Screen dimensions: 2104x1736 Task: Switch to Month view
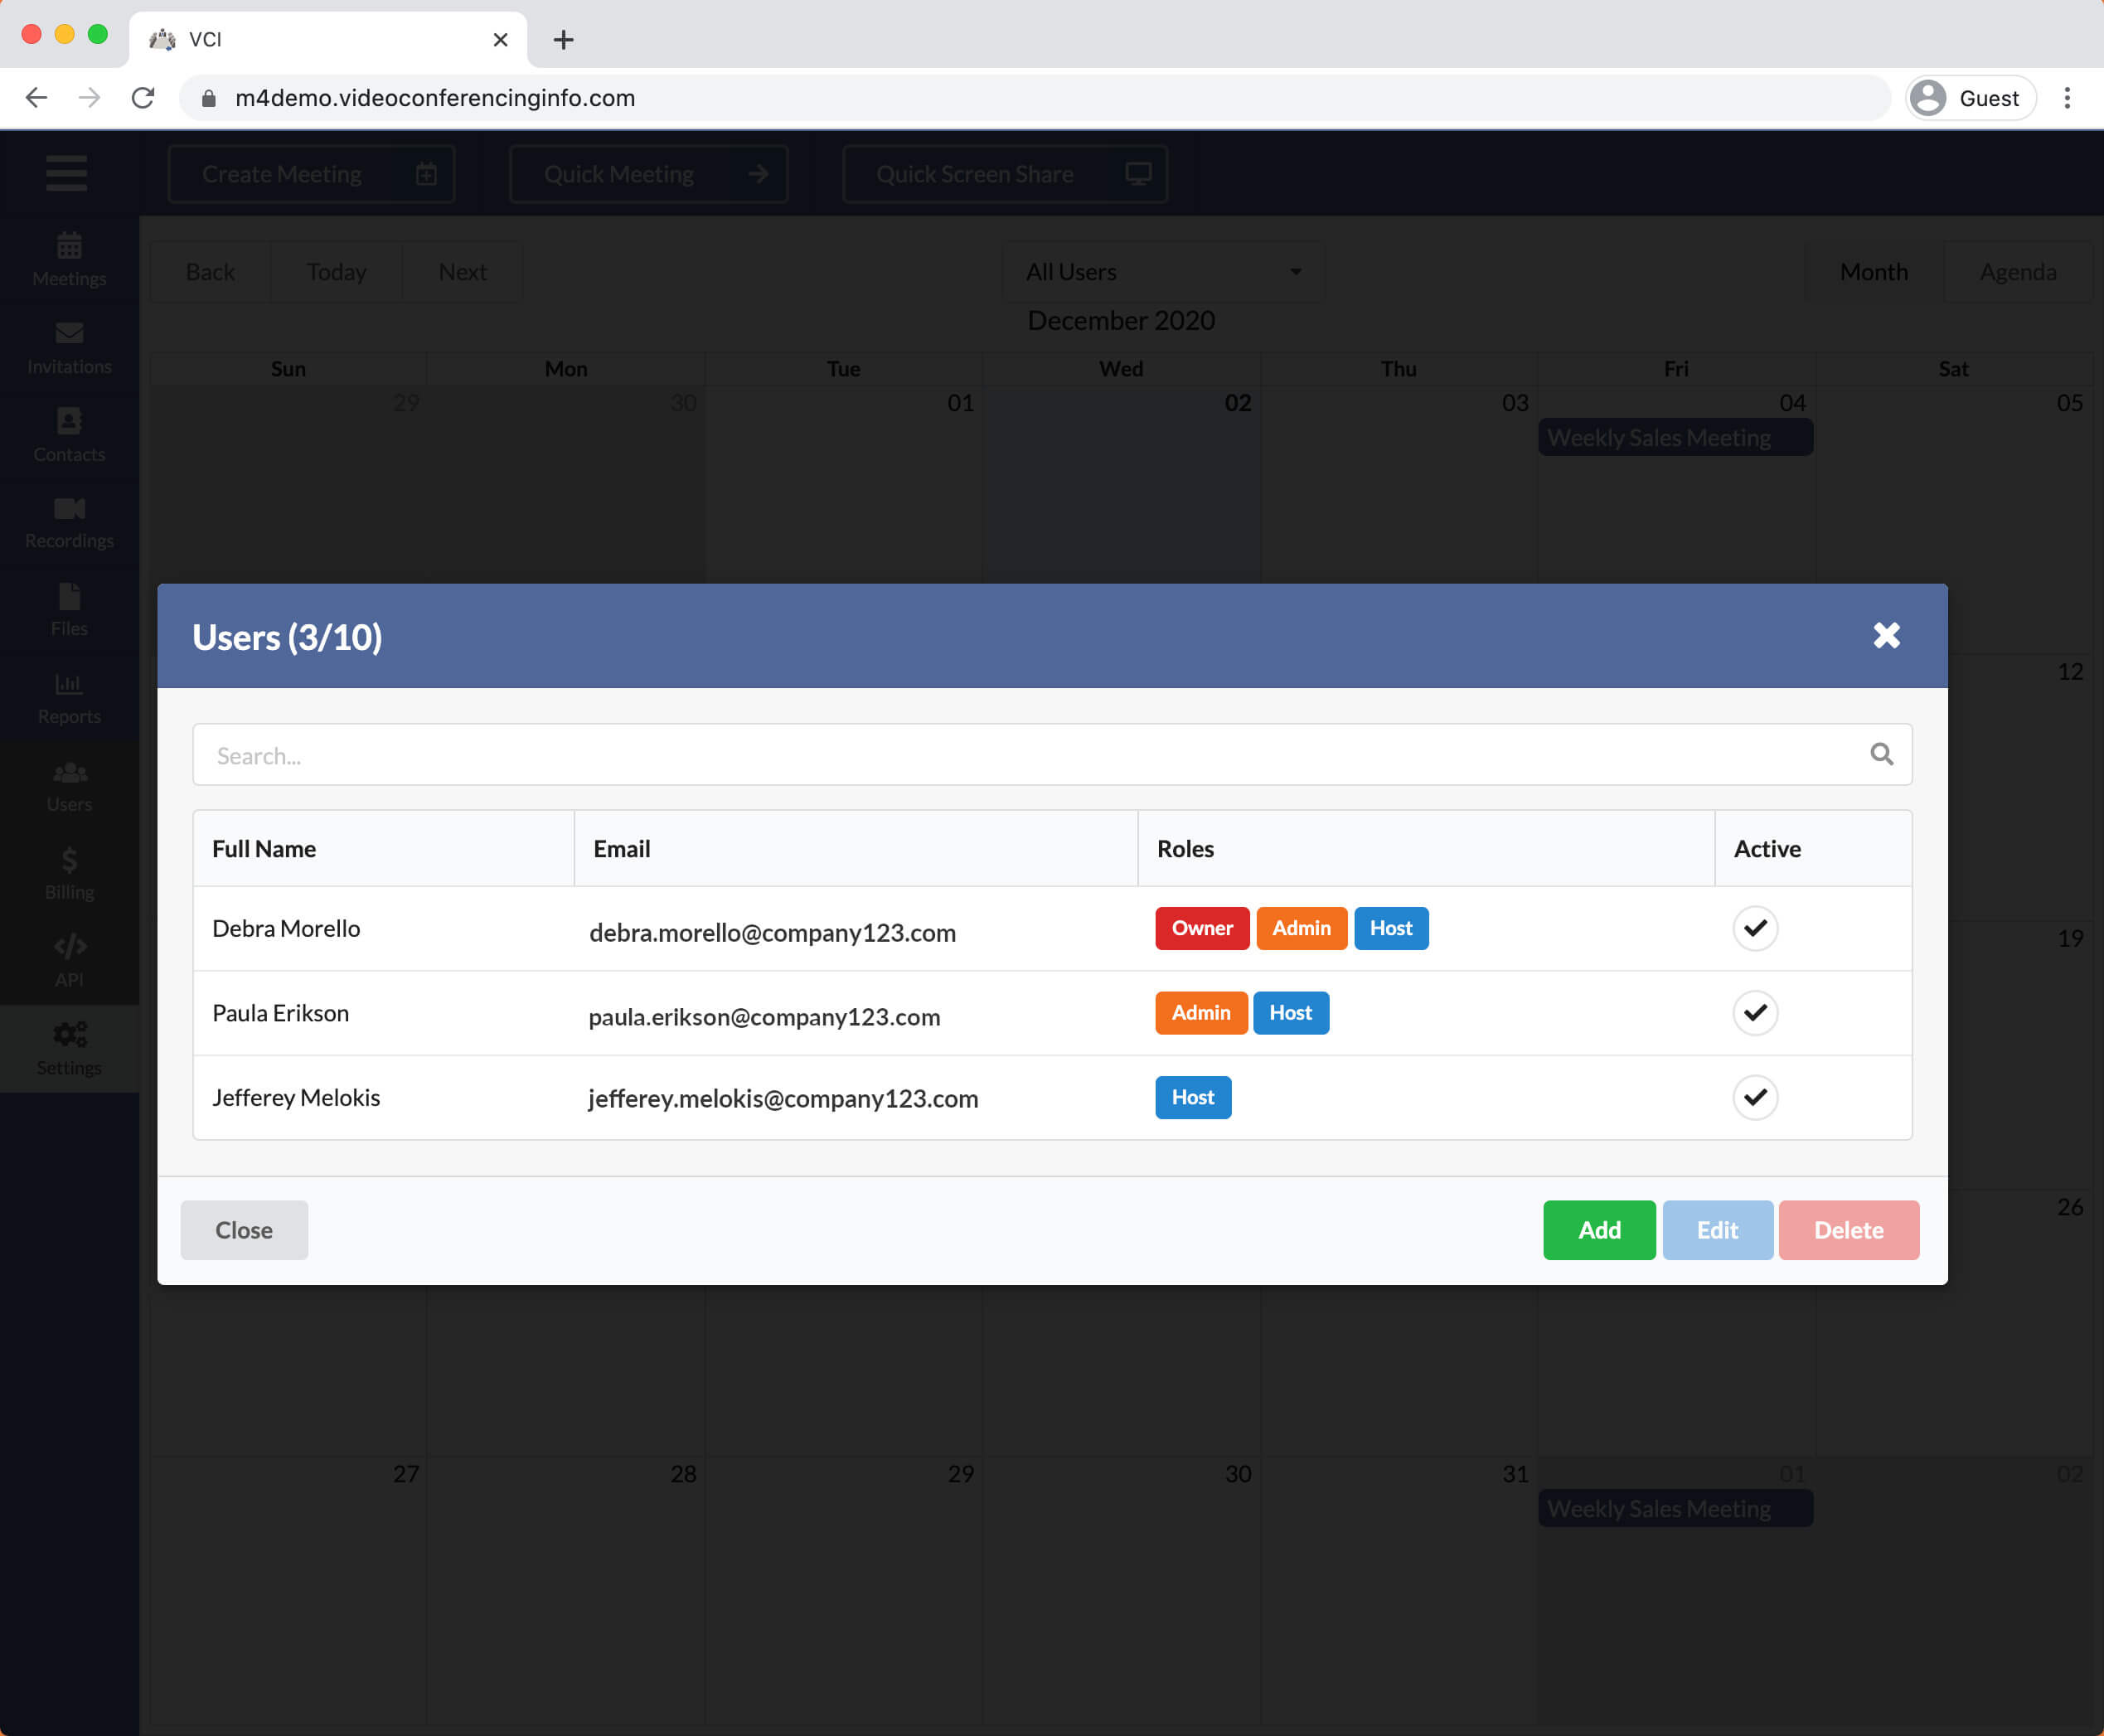click(1873, 272)
